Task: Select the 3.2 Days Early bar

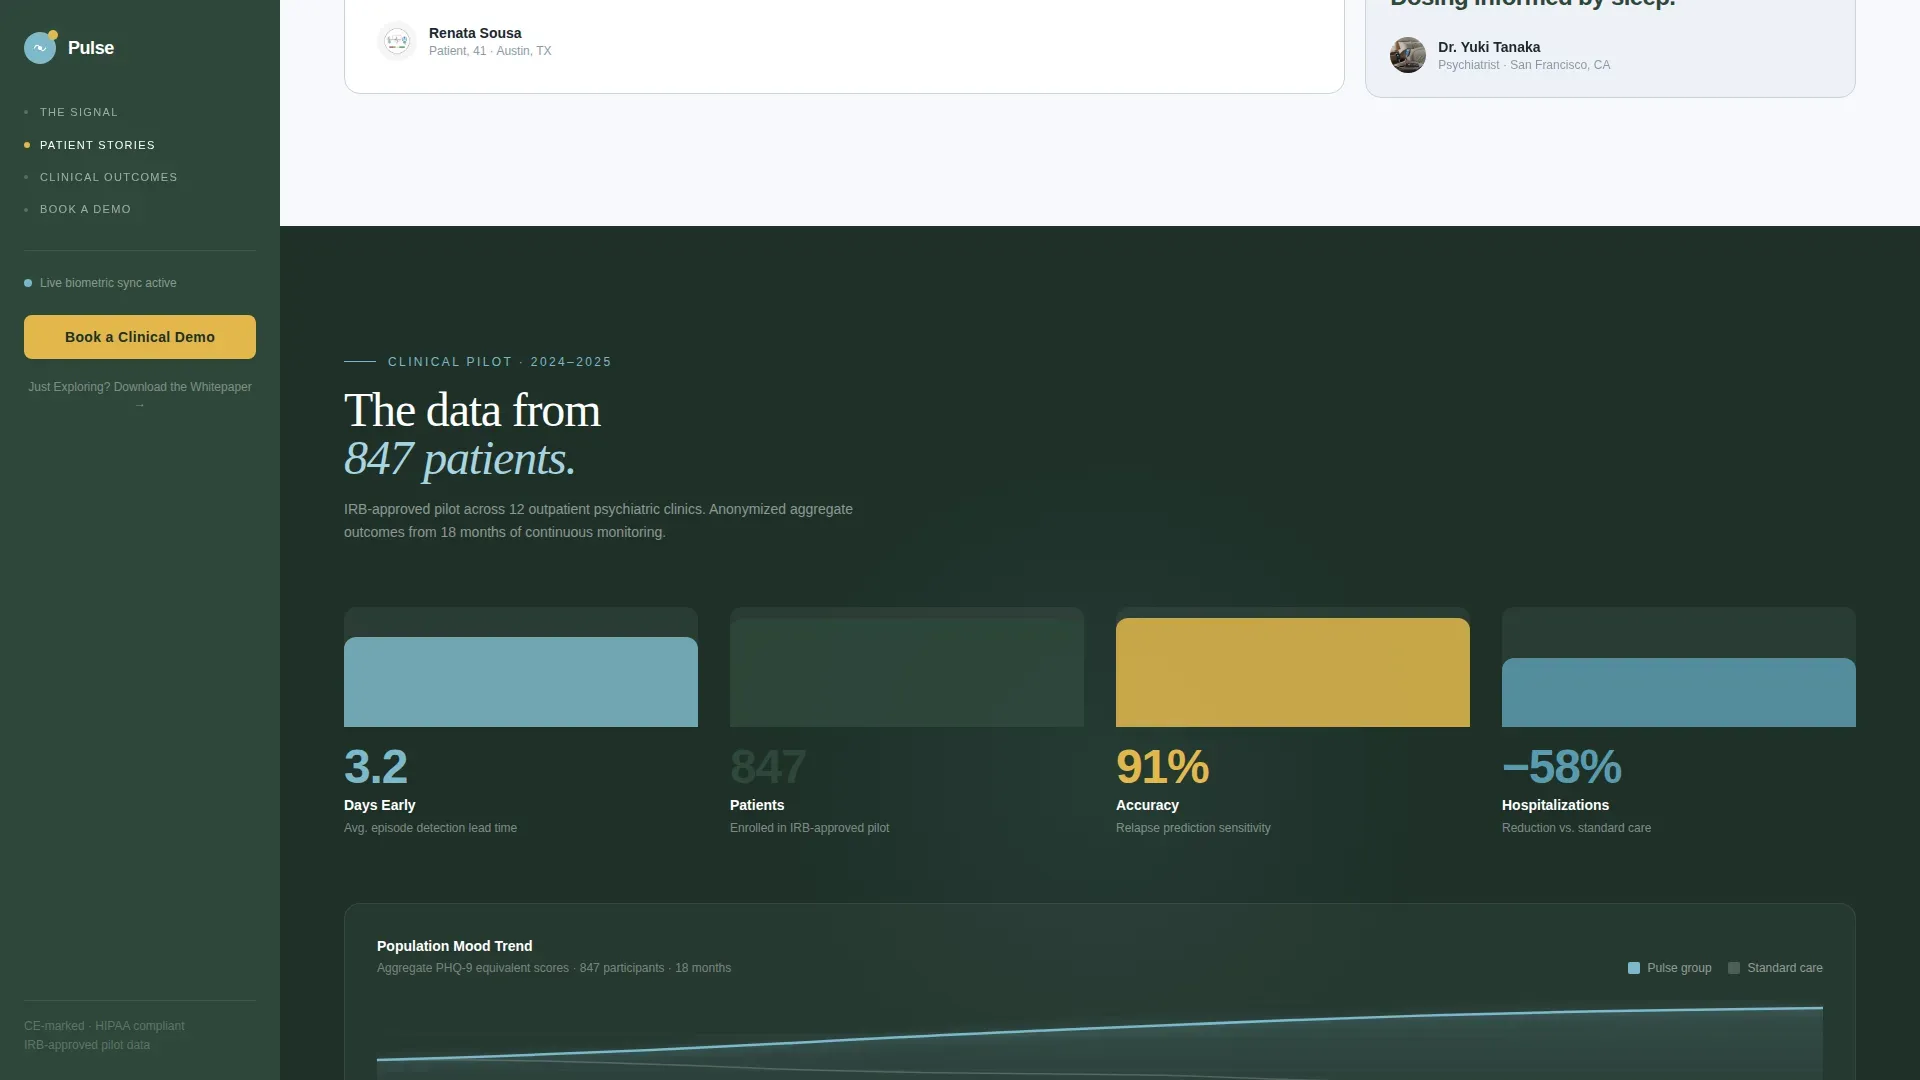Action: tap(521, 682)
